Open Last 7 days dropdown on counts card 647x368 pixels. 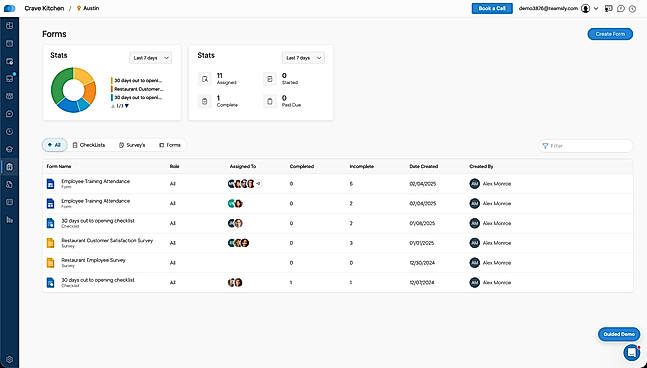tap(303, 58)
